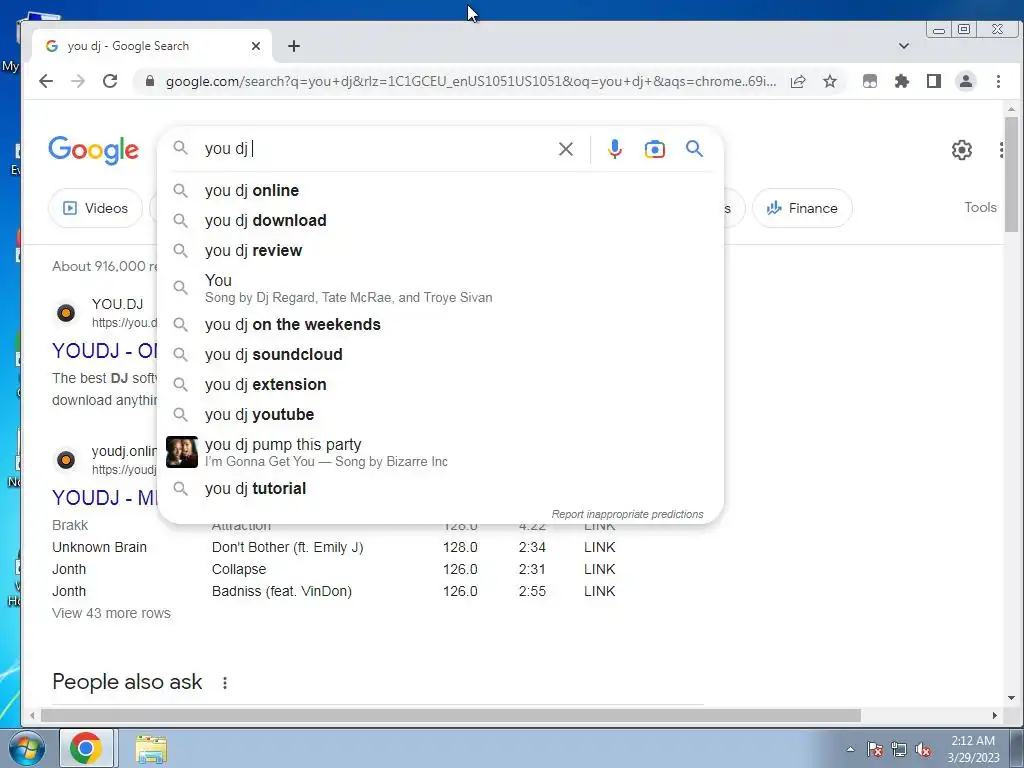Open Google quick settings gear
This screenshot has width=1024, height=768.
[961, 150]
